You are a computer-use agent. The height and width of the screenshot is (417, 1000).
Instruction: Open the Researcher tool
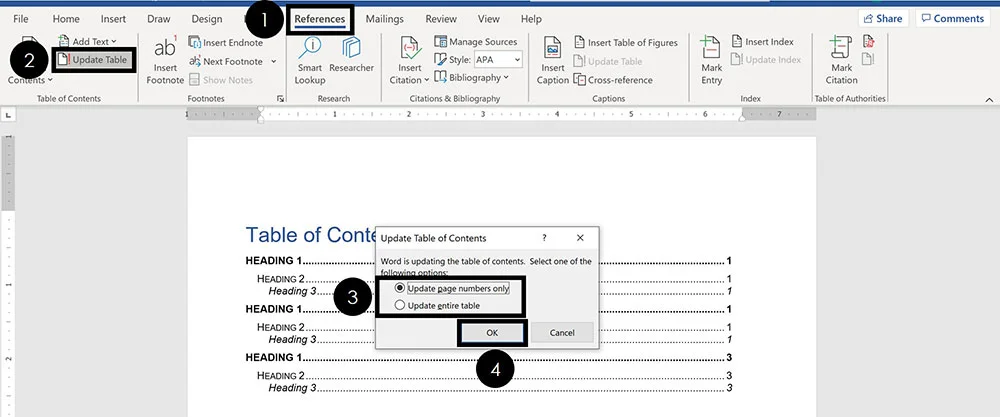pos(351,55)
